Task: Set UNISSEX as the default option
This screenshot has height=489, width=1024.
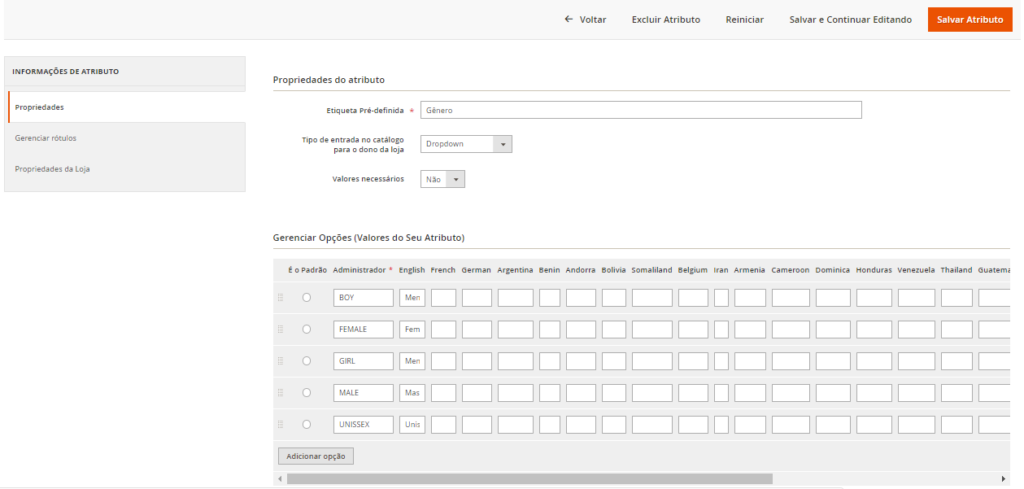Action: pos(306,424)
